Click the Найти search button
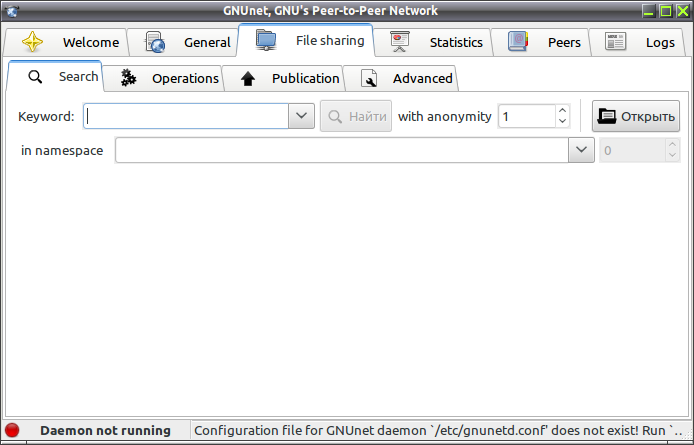This screenshot has width=694, height=445. [x=356, y=116]
